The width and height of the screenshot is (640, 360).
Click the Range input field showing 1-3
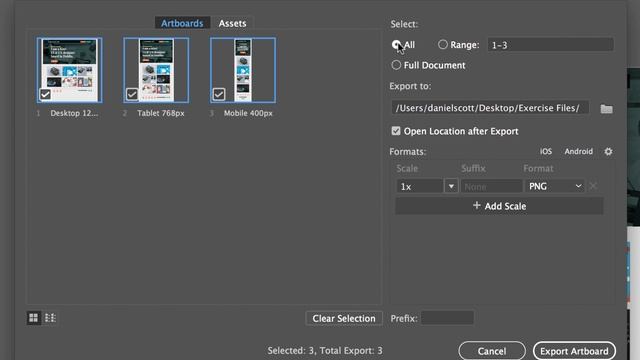coord(550,45)
